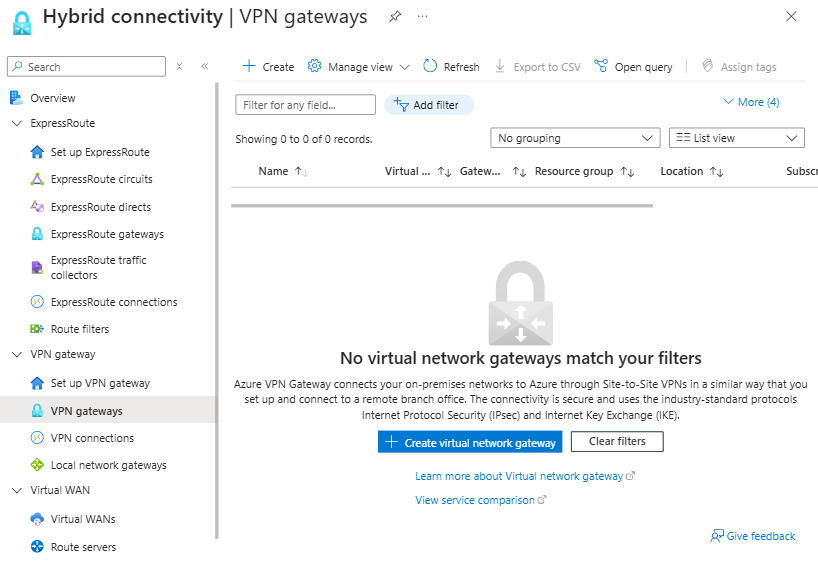The image size is (818, 562).
Task: Select VPN connections in the sidebar
Action: [x=92, y=438]
